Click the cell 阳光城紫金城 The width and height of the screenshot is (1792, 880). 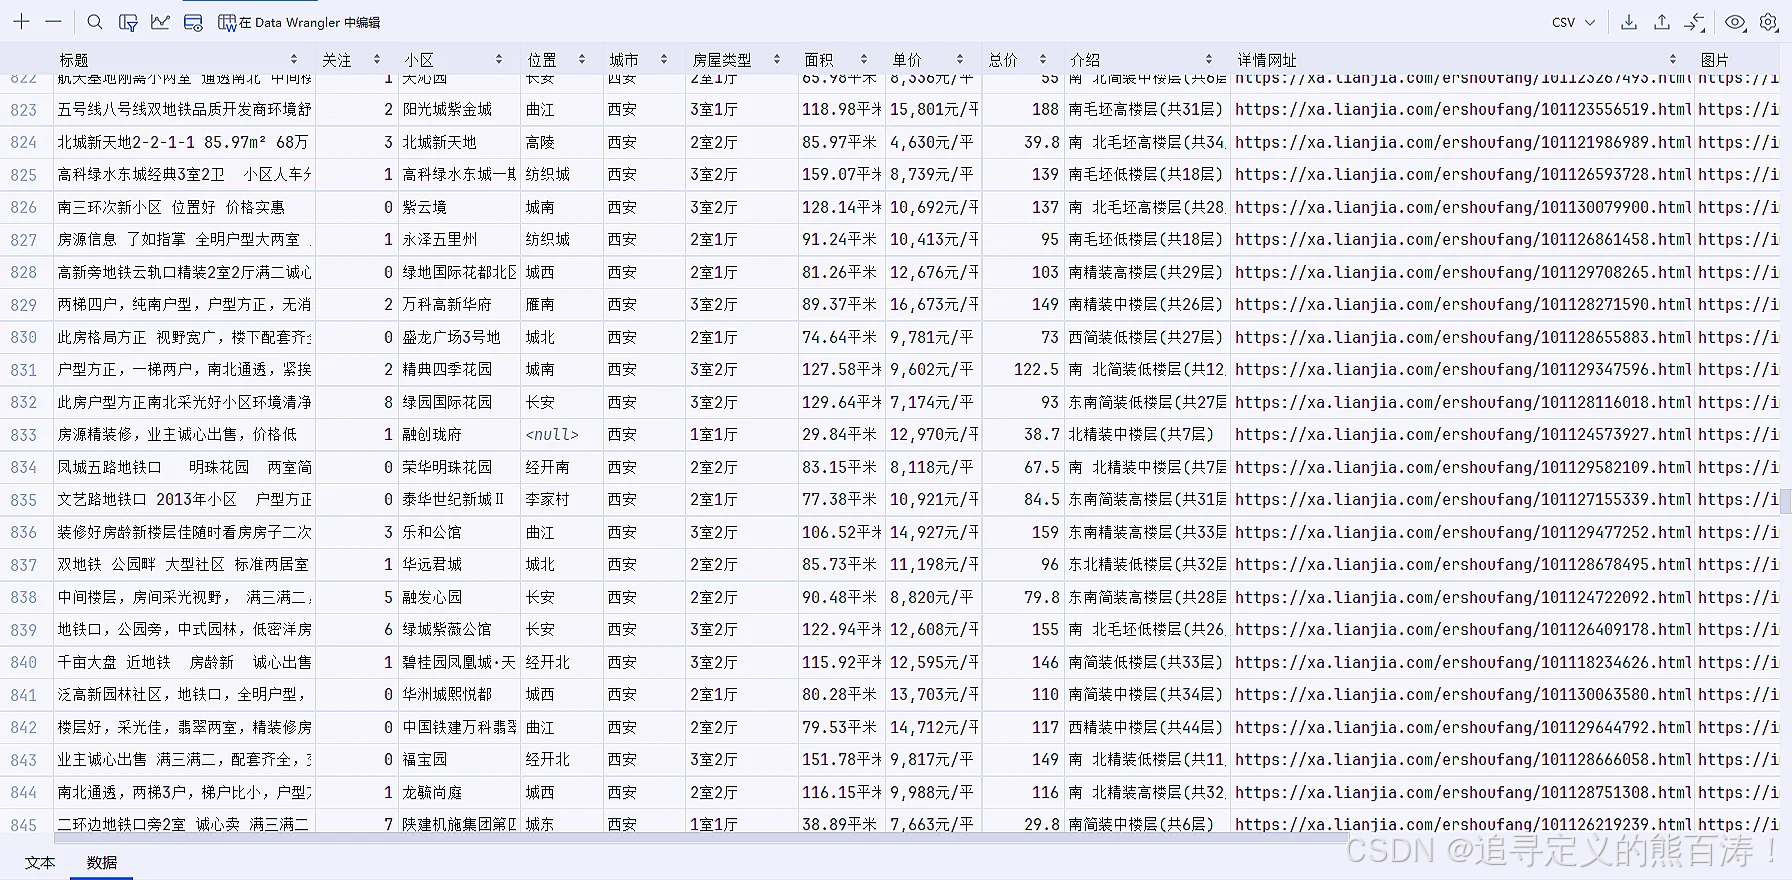click(459, 110)
